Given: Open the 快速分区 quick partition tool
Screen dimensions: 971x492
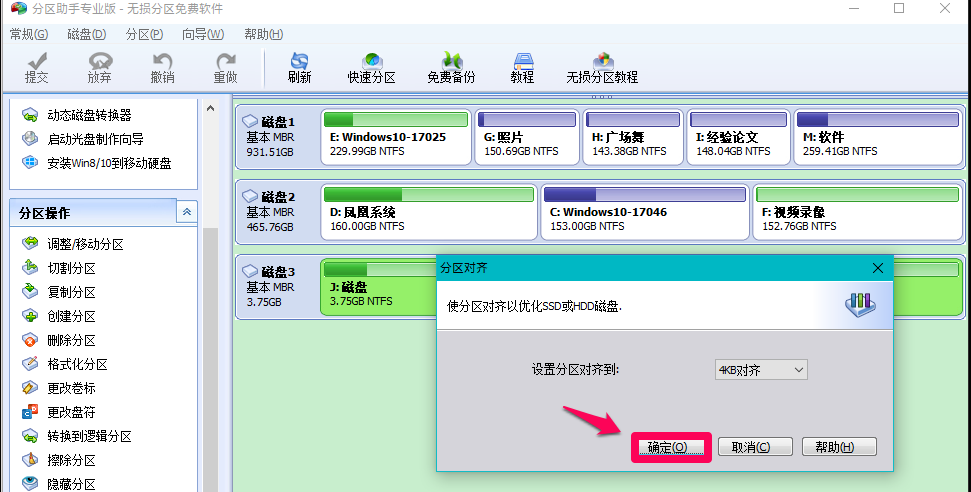Looking at the screenshot, I should pos(371,67).
